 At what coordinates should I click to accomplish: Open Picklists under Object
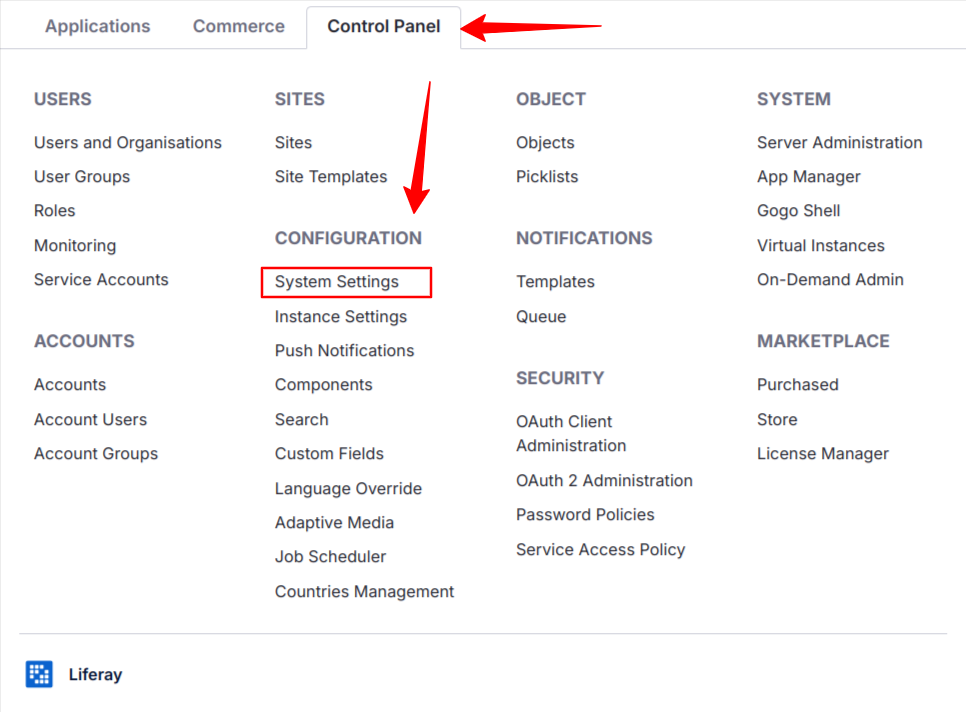pyautogui.click(x=547, y=176)
